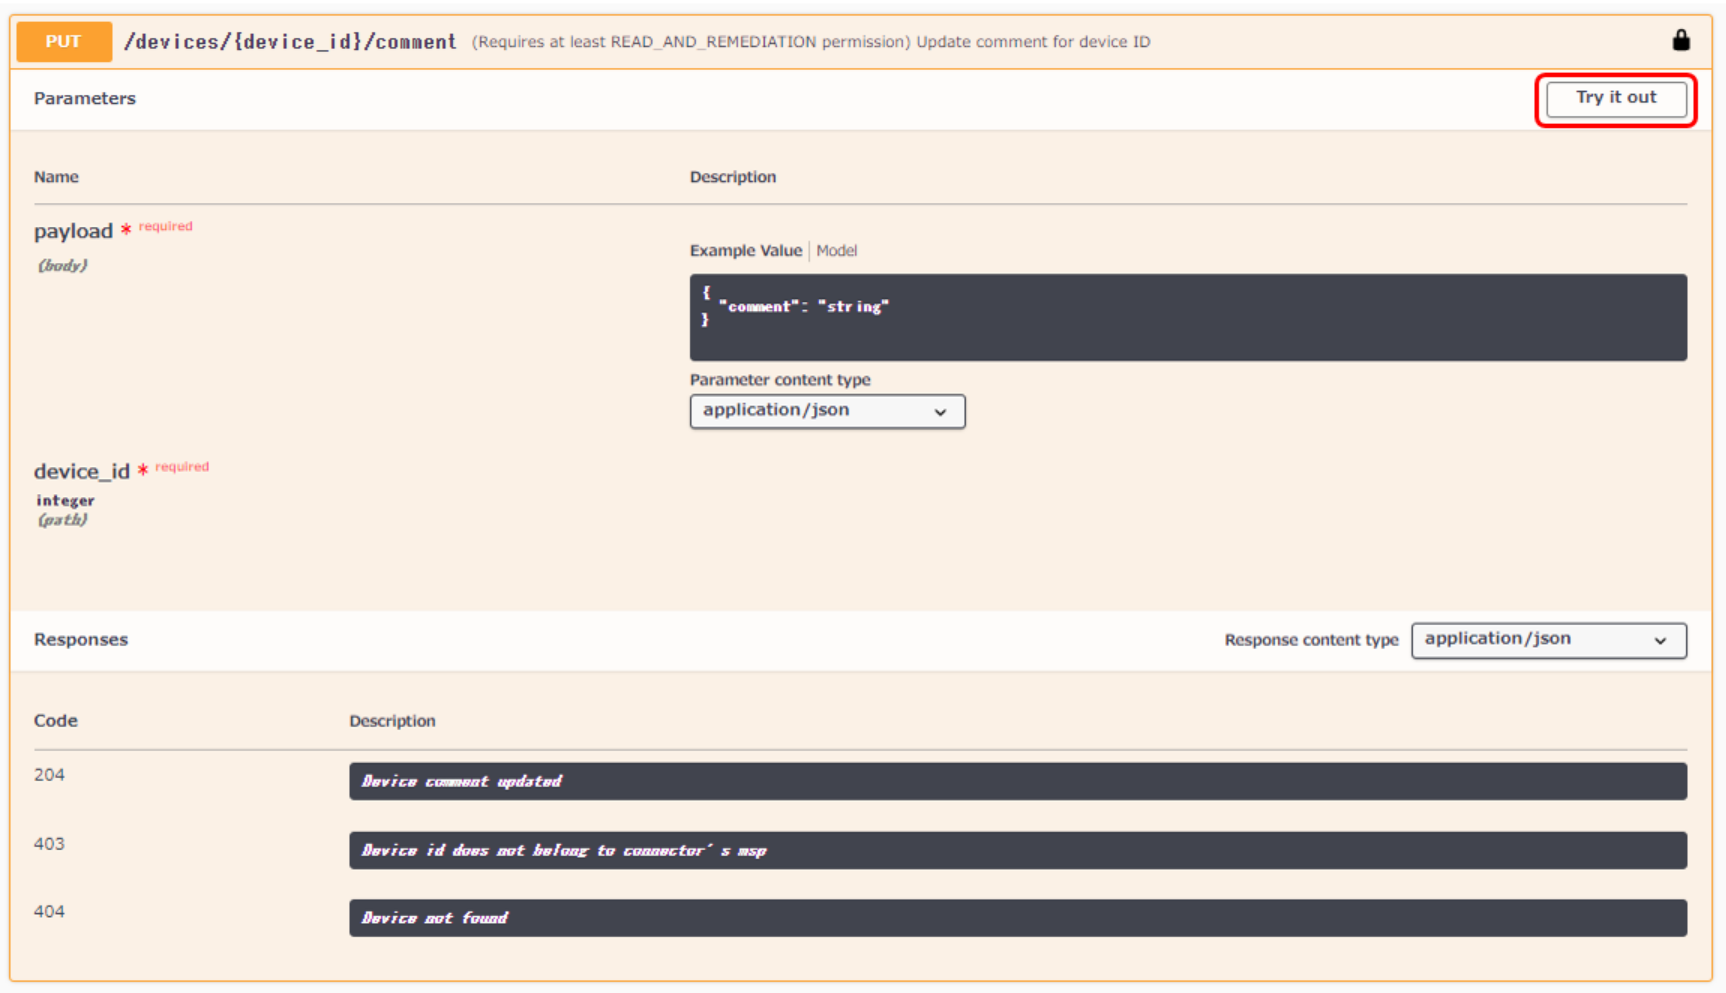Click the 404 response code

pyautogui.click(x=49, y=912)
